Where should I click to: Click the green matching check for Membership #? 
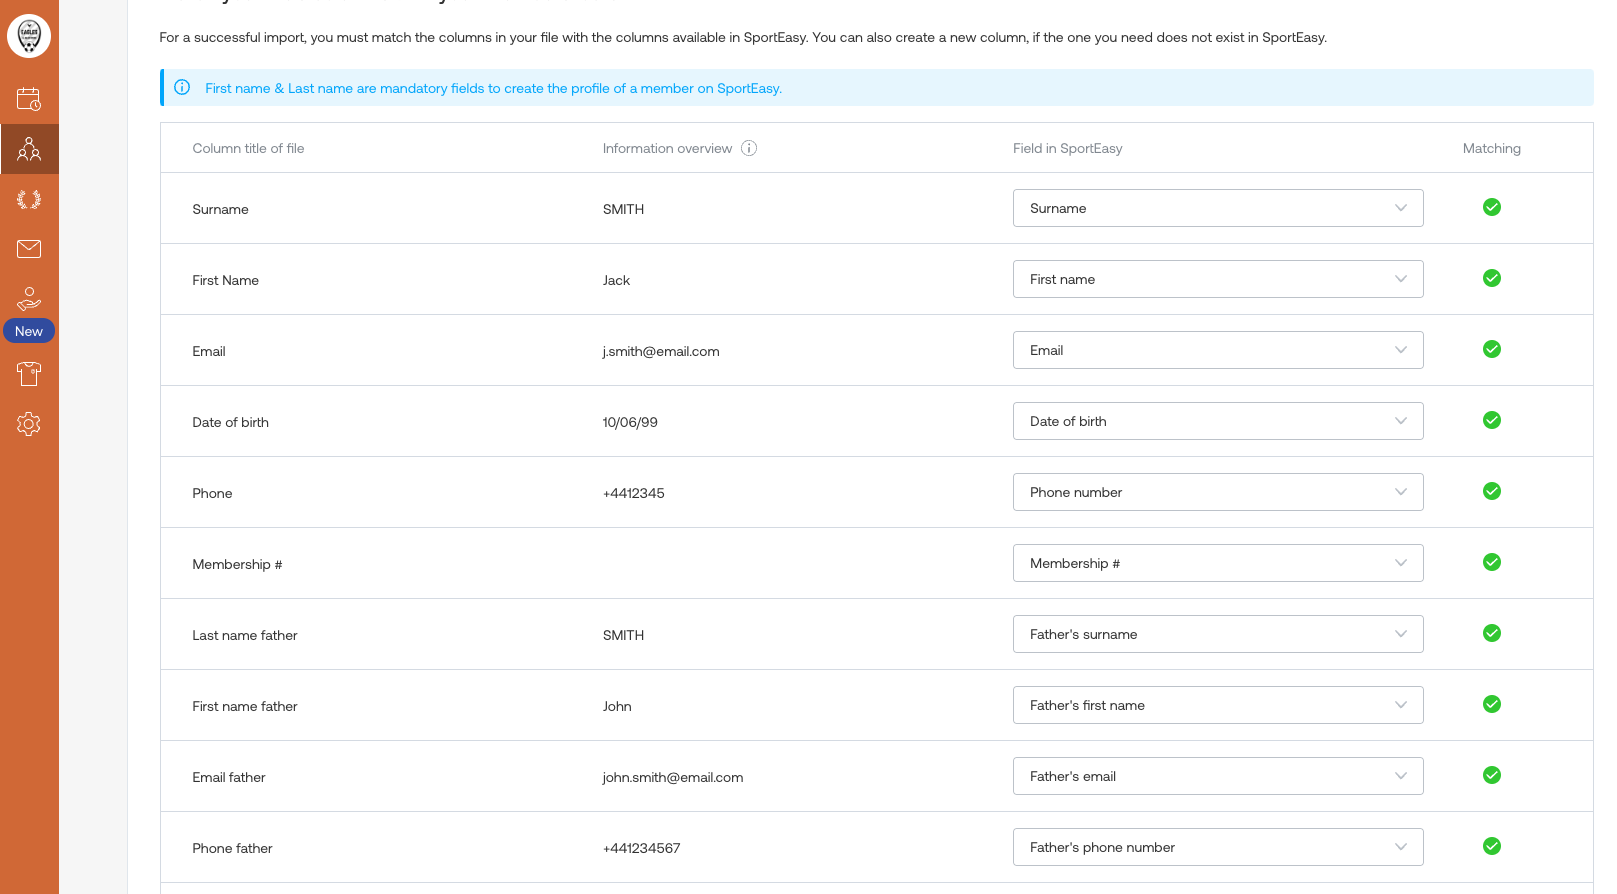point(1491,562)
